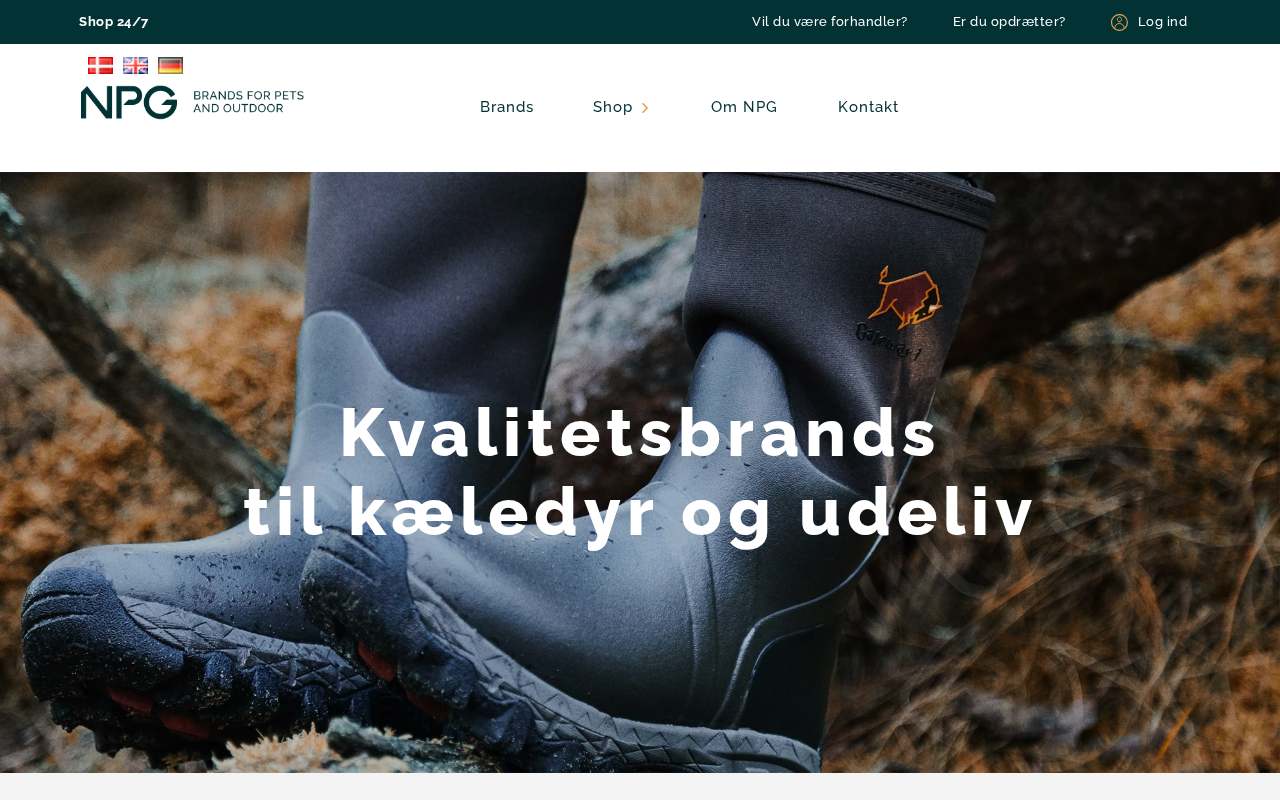Expand the Shop menu chevron arrow
1280x800 pixels.
(645, 108)
